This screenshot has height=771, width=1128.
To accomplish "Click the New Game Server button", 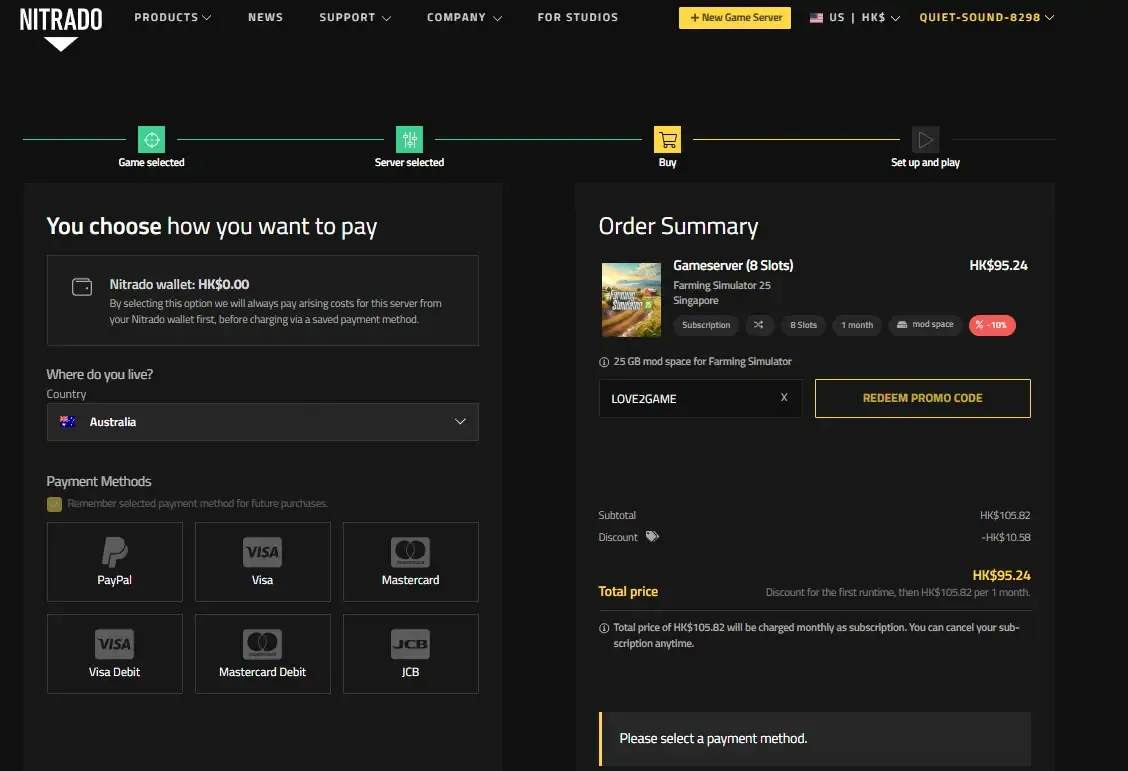I will pos(735,18).
